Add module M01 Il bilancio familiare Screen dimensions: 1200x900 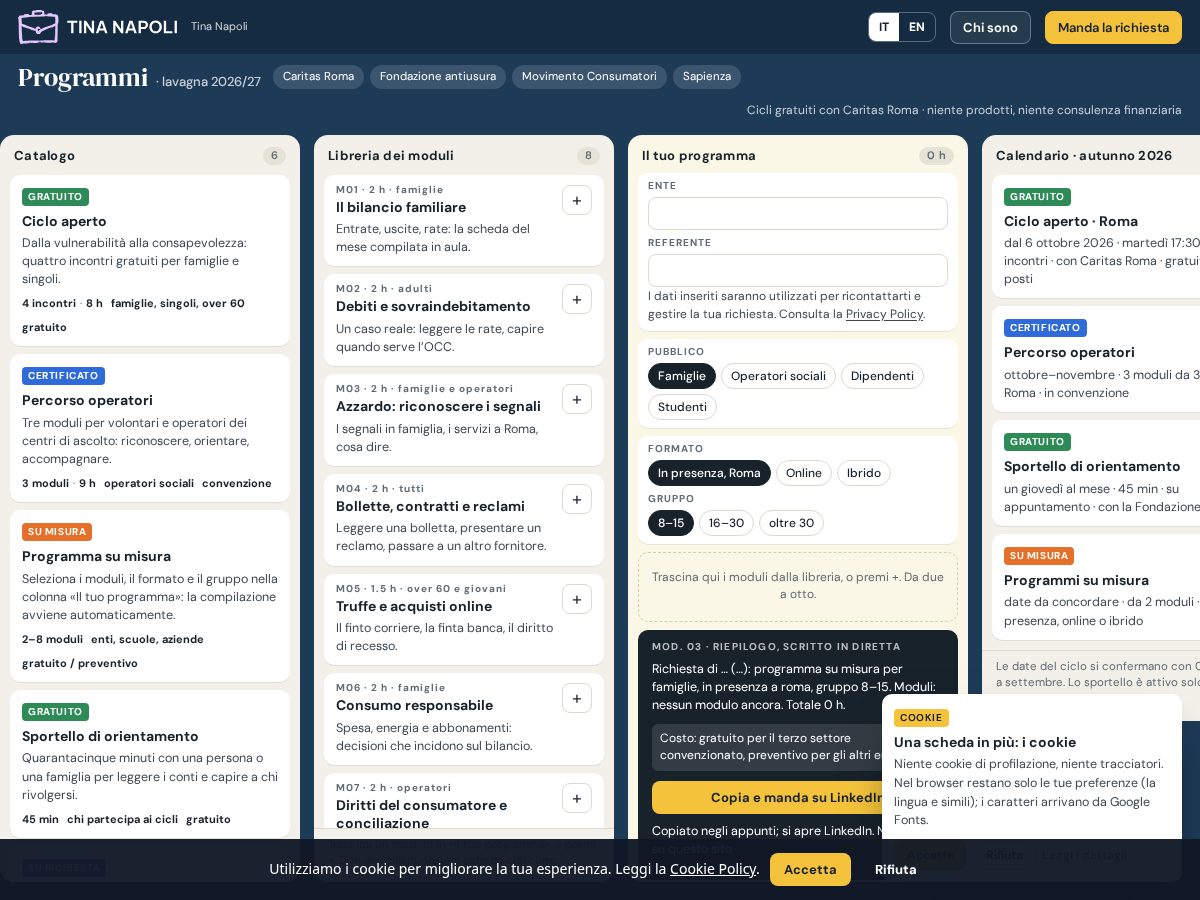pos(577,200)
